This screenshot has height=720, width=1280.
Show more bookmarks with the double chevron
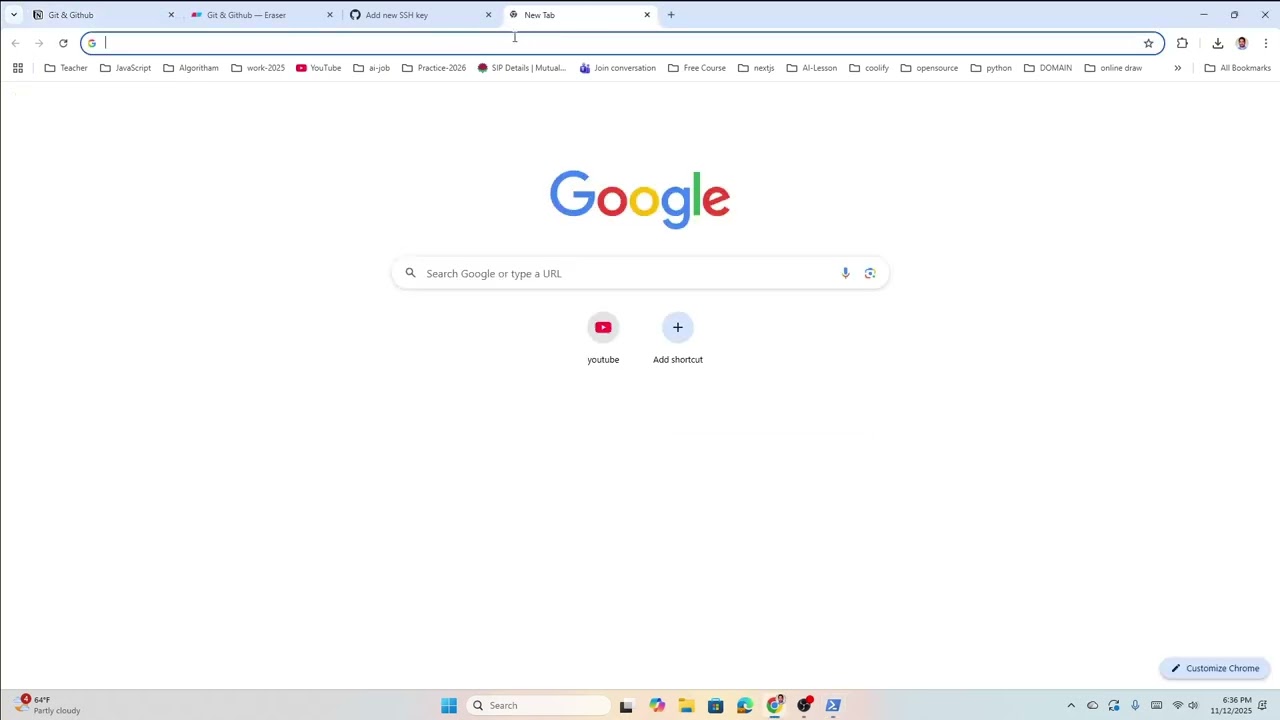[x=1177, y=68]
